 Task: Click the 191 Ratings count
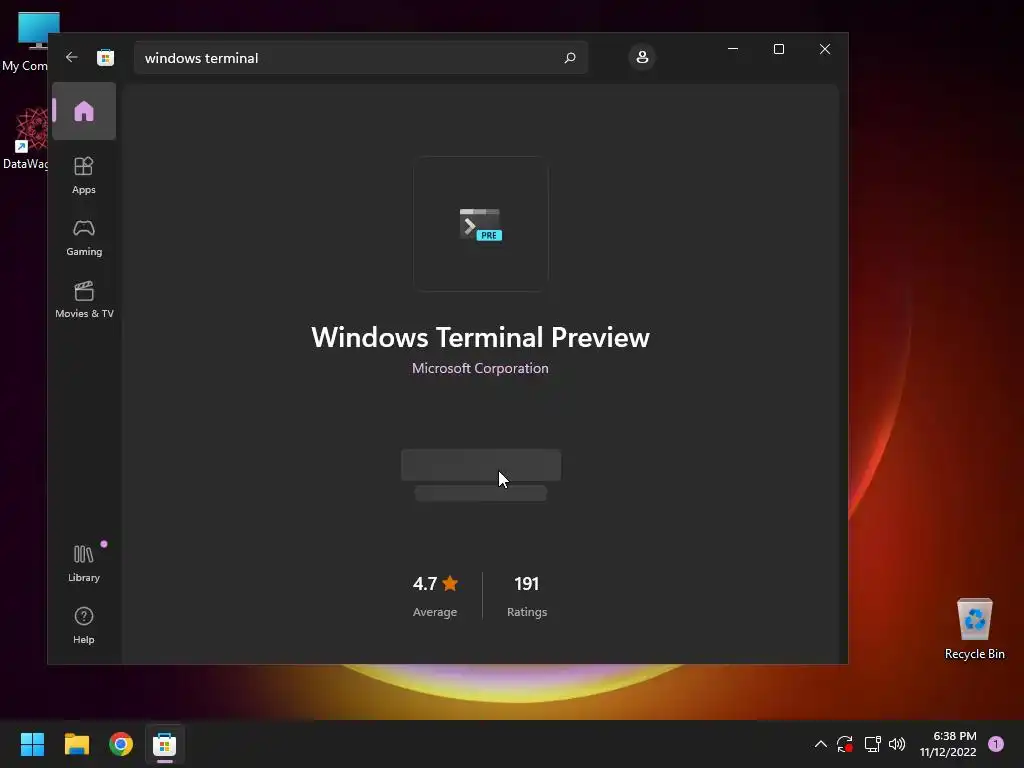pos(527,596)
